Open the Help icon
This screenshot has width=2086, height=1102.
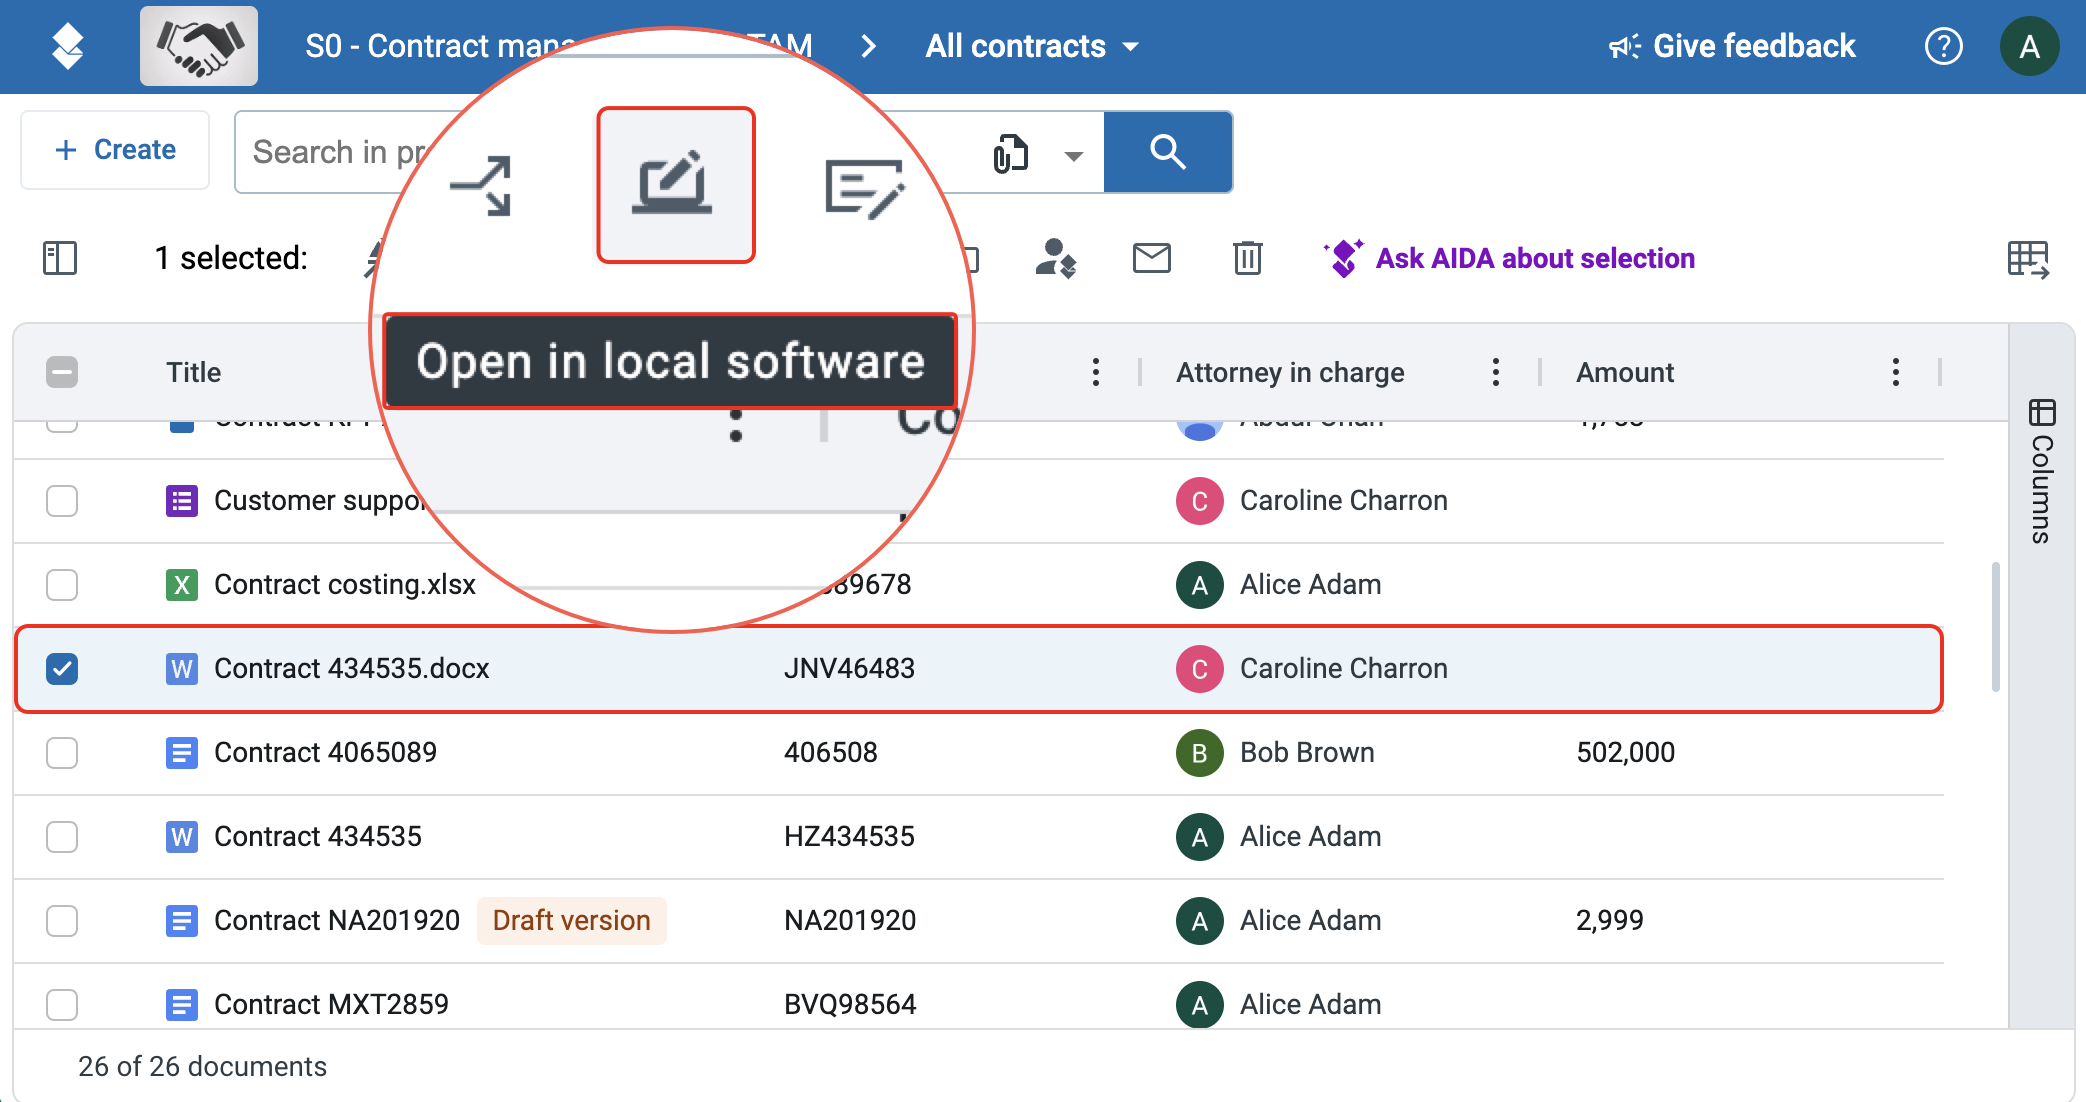[1943, 46]
